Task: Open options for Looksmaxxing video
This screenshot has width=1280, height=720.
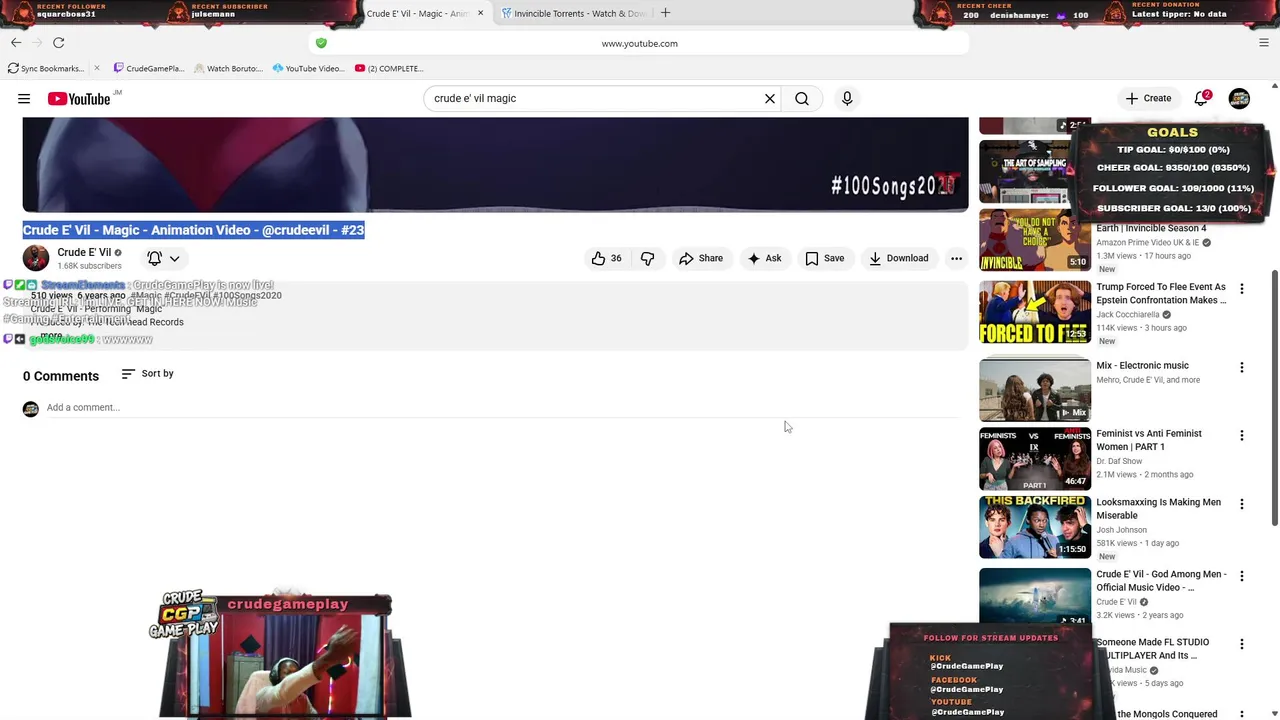Action: click(x=1242, y=504)
